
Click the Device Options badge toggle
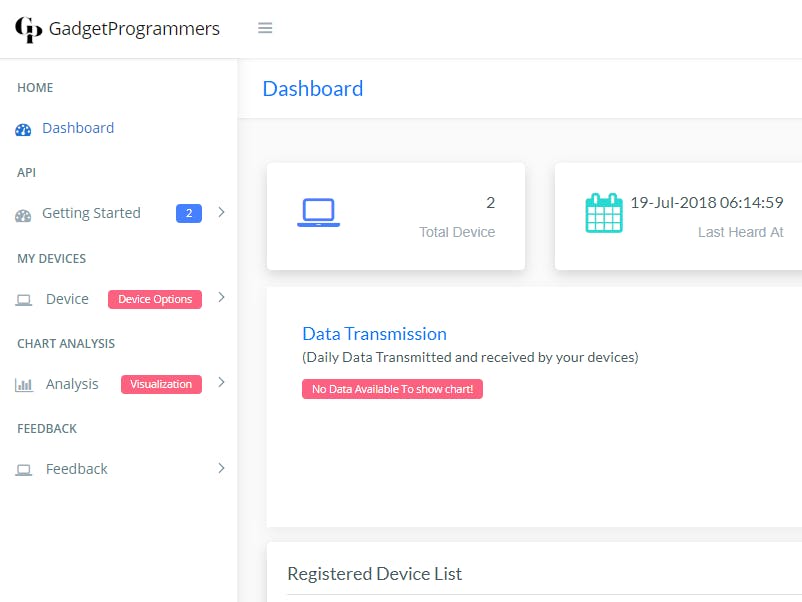[154, 298]
